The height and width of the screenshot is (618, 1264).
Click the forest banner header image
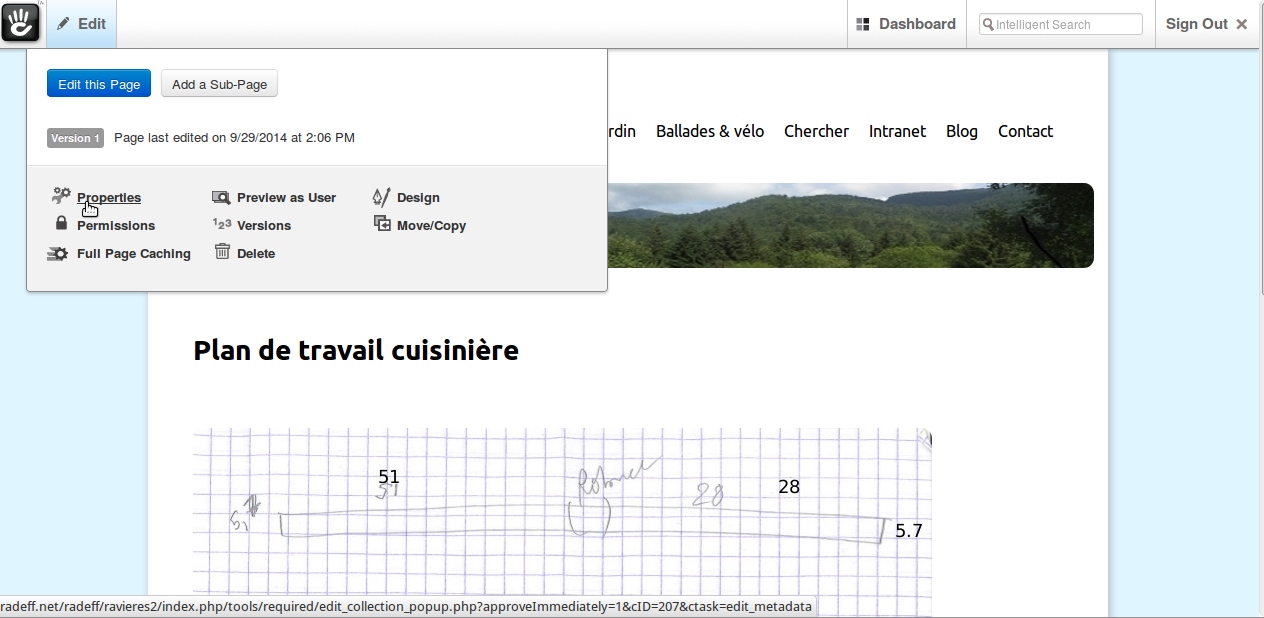850,225
